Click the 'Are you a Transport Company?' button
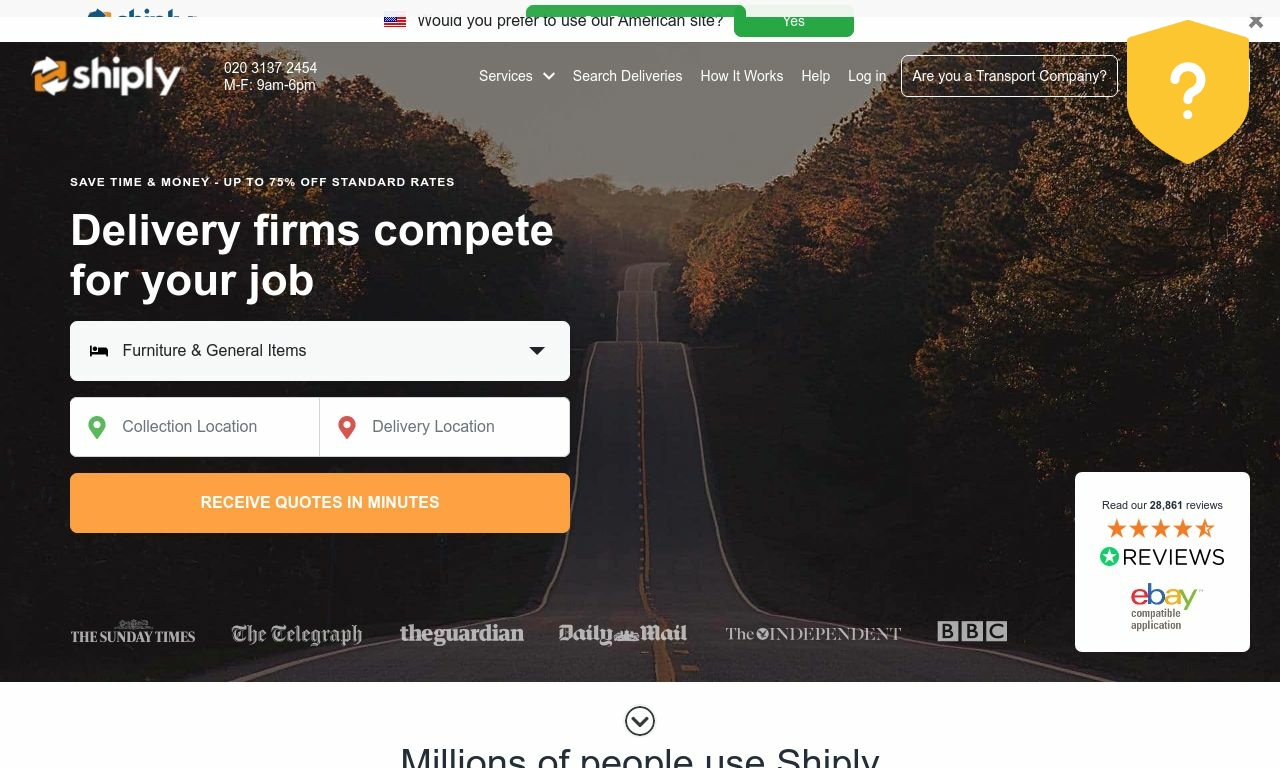The width and height of the screenshot is (1280, 768). tap(1009, 76)
